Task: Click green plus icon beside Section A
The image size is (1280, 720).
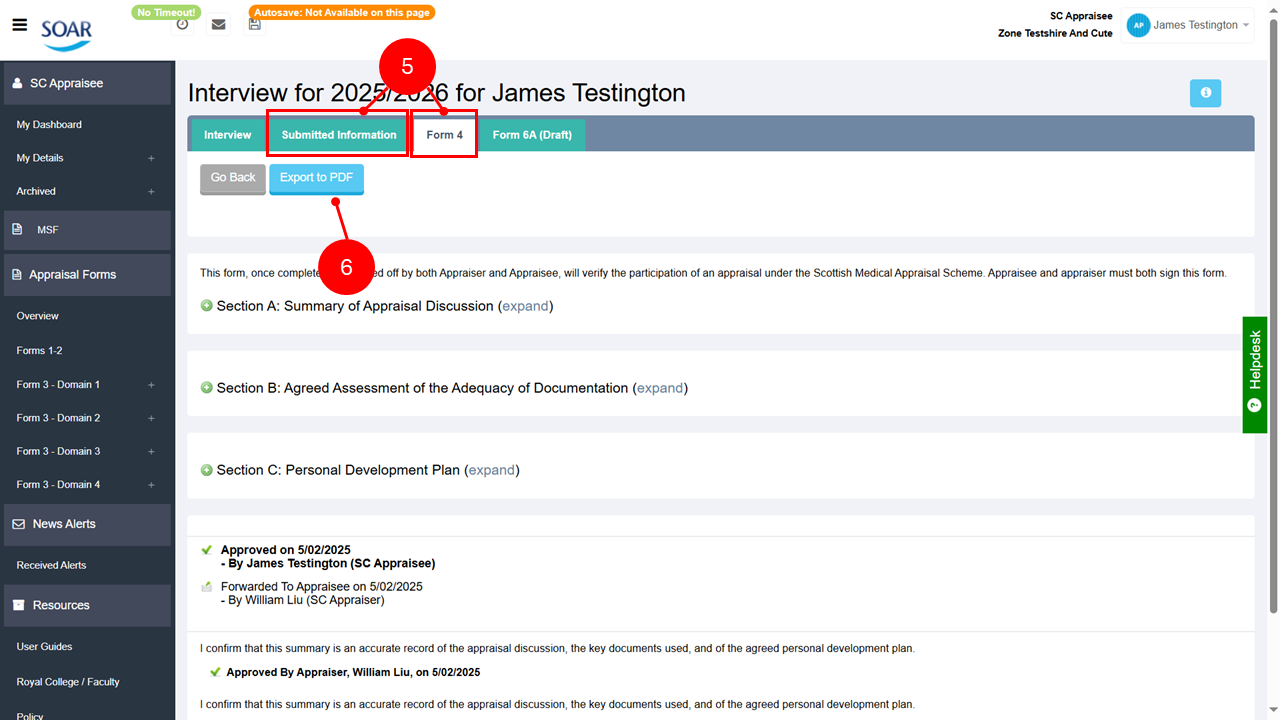Action: (207, 306)
